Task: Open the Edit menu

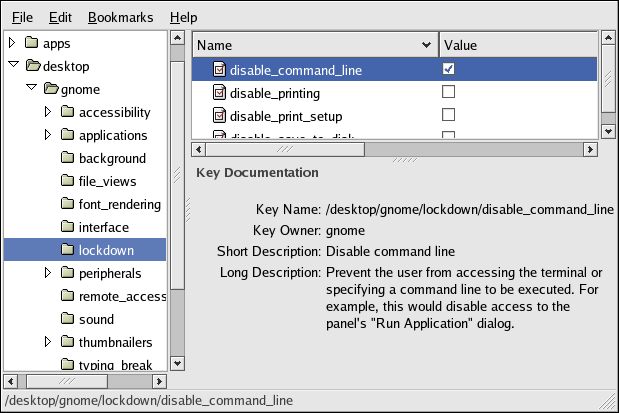Action: (60, 17)
